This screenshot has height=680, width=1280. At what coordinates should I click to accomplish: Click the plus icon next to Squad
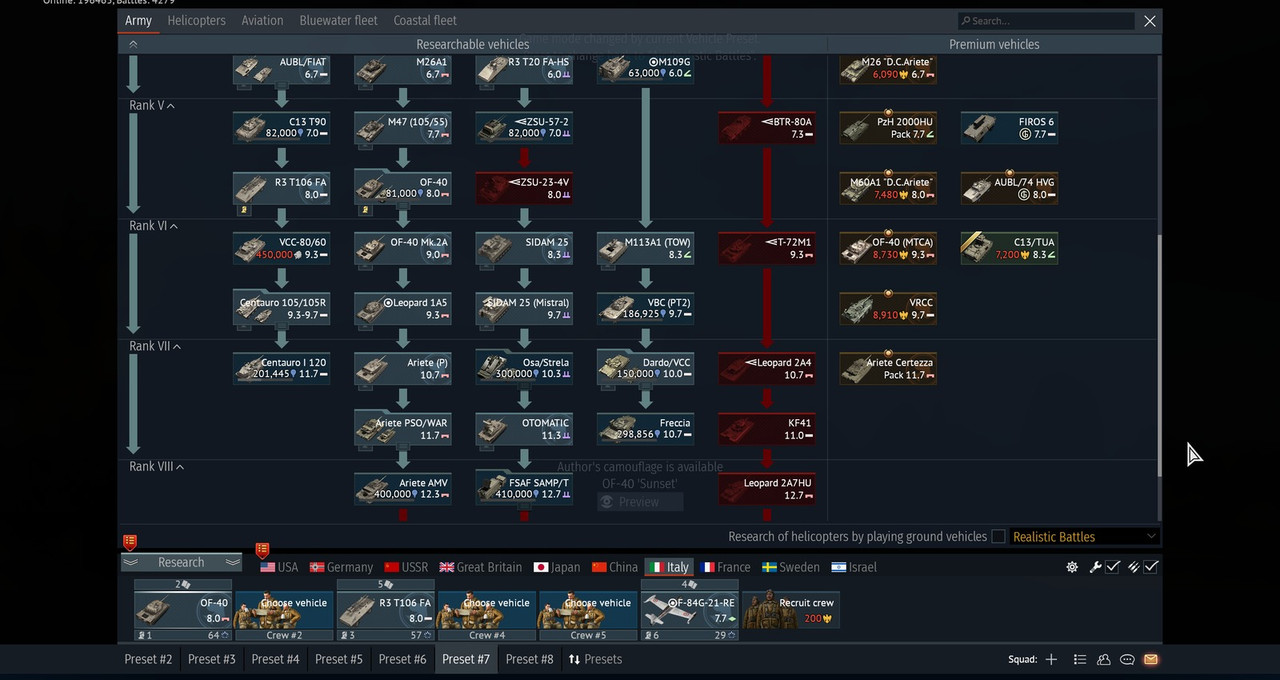(x=1051, y=659)
